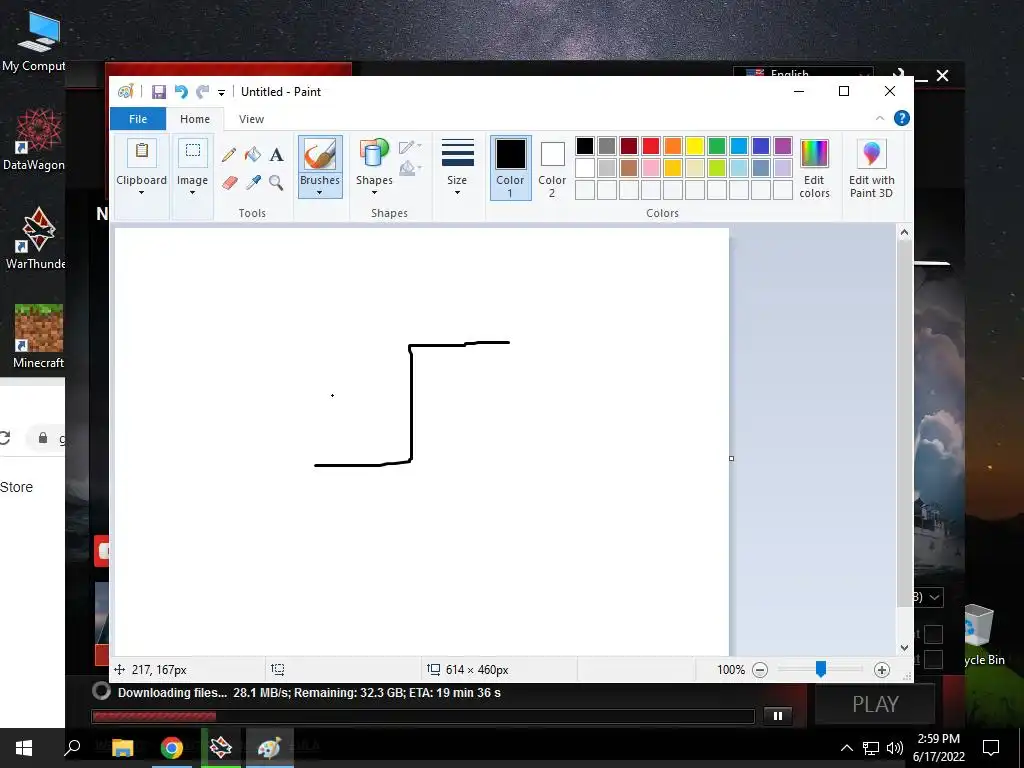Open the Size line thickness dropdown
The height and width of the screenshot is (768, 1024).
coord(457,167)
